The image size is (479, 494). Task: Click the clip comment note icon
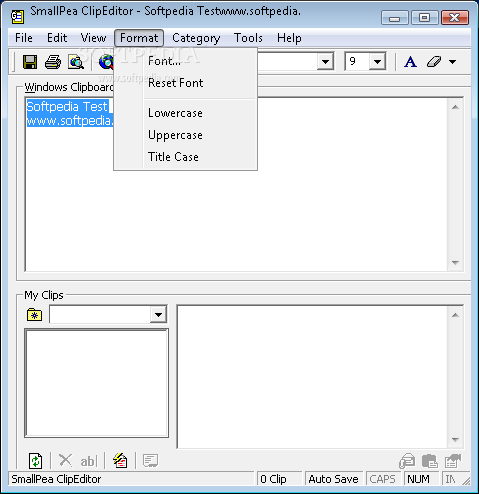tap(150, 461)
